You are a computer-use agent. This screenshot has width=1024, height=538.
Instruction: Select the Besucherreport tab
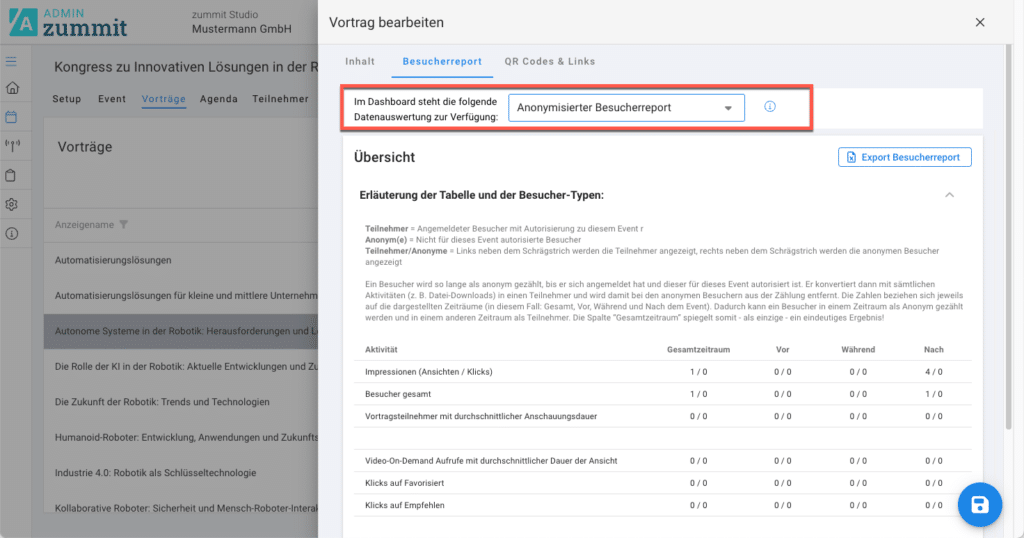pyautogui.click(x=442, y=62)
